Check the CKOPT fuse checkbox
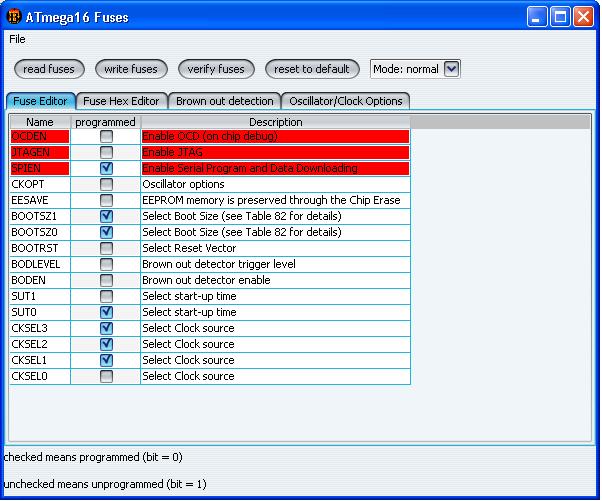The height and width of the screenshot is (501, 602). tap(106, 184)
